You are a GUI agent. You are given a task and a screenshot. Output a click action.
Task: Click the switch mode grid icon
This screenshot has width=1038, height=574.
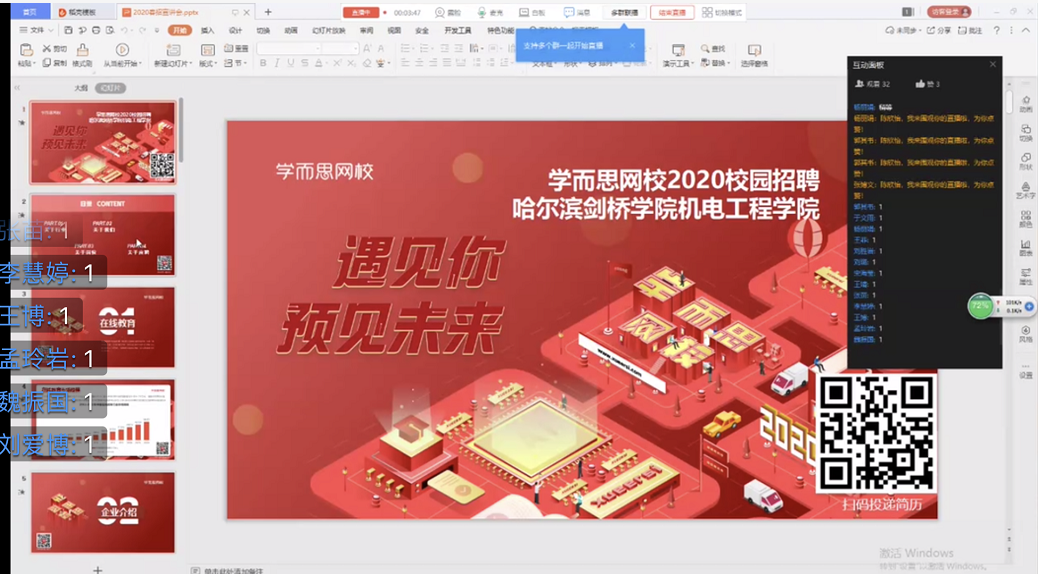707,13
